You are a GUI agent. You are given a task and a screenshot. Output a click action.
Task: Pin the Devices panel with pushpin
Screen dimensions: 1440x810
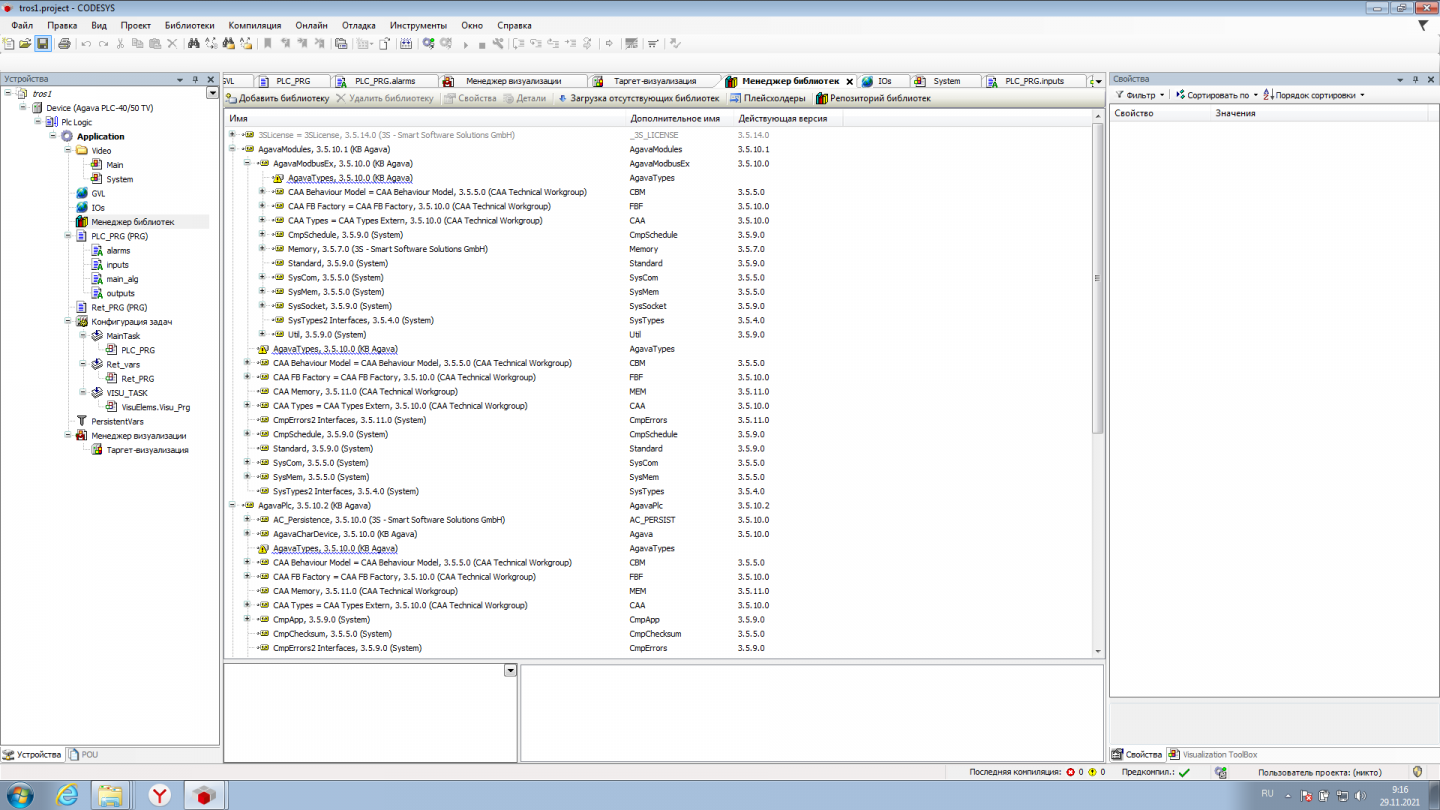[x=195, y=79]
